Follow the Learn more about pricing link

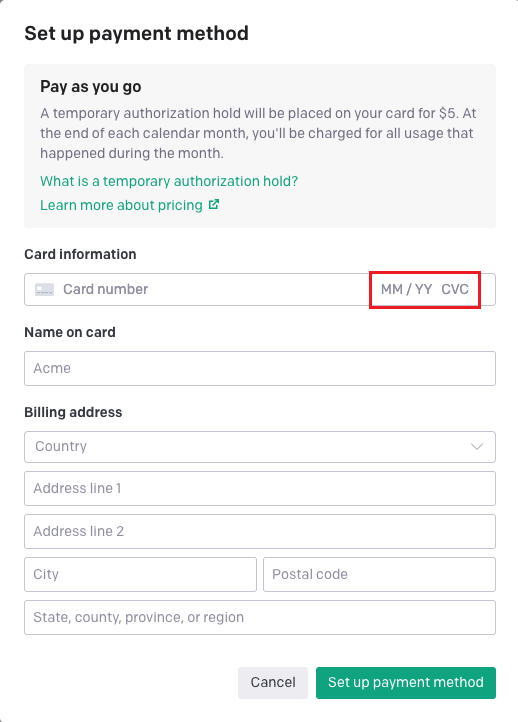[122, 205]
